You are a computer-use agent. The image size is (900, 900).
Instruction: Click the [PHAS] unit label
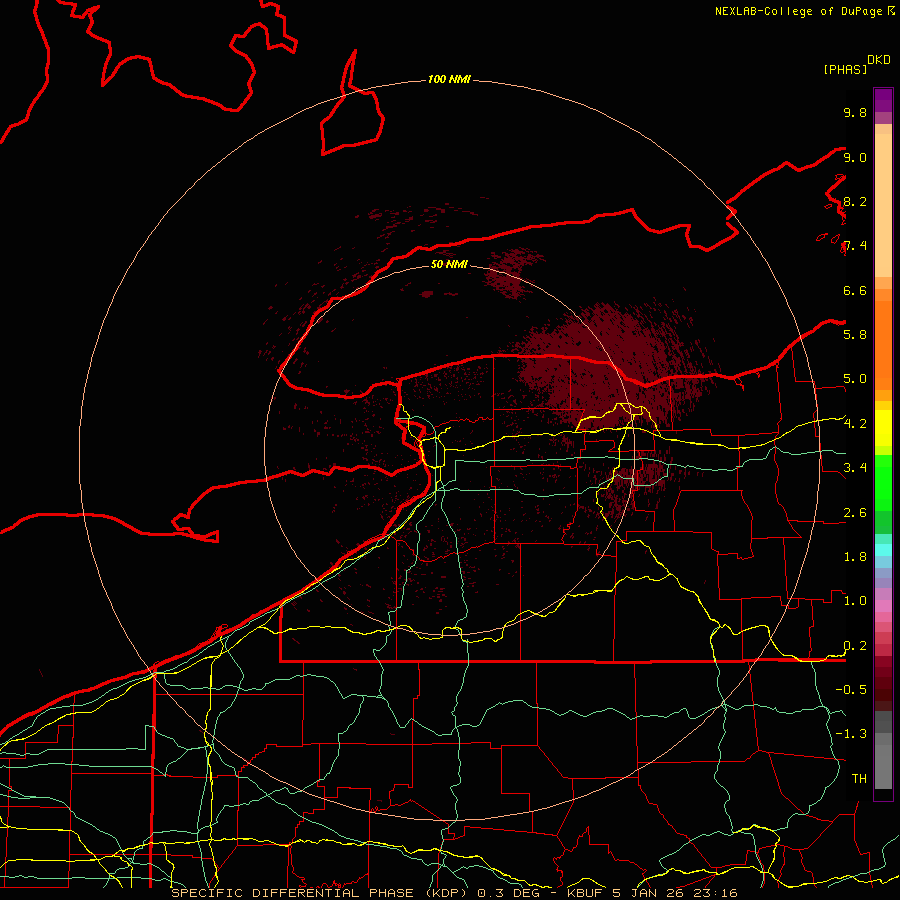tap(845, 69)
